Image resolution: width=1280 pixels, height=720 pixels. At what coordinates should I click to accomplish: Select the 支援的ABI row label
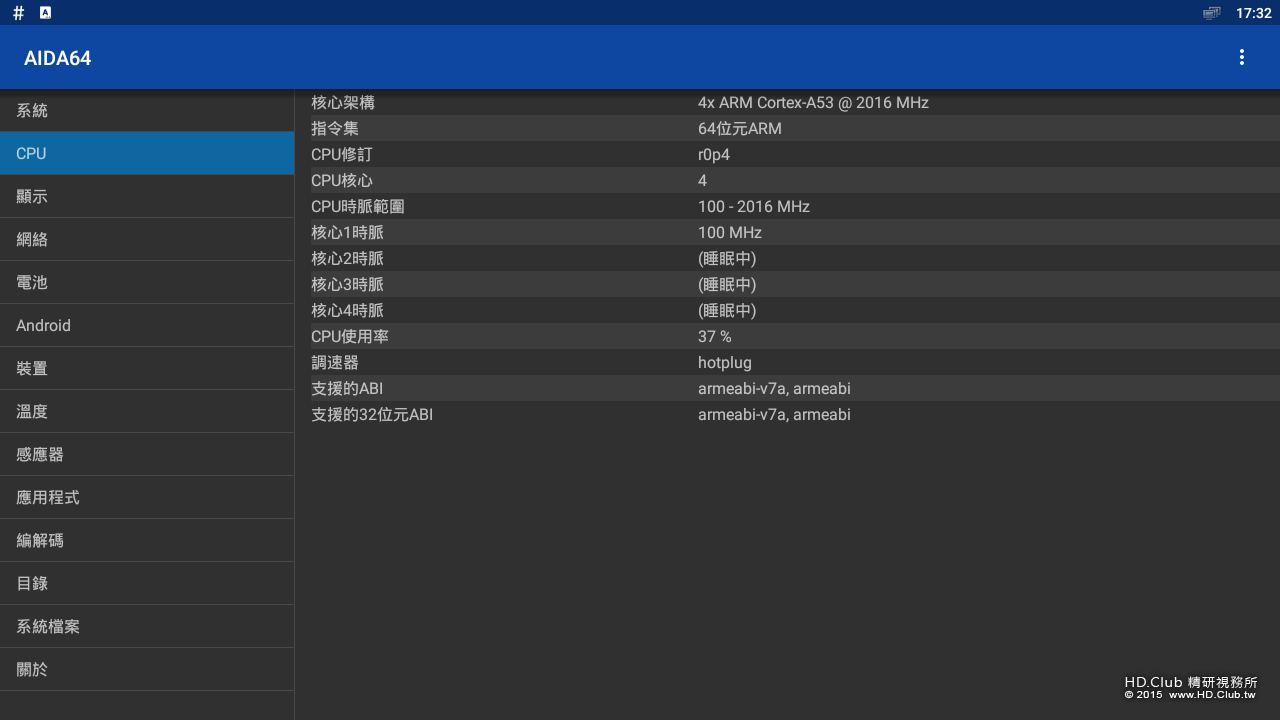(347, 388)
